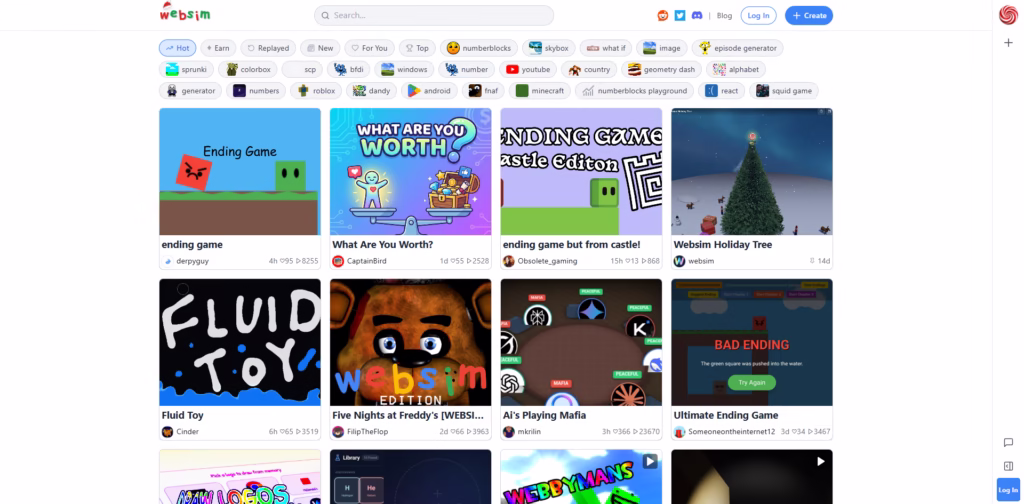1024x504 pixels.
Task: Select the Hot filter tab
Action: coord(177,48)
